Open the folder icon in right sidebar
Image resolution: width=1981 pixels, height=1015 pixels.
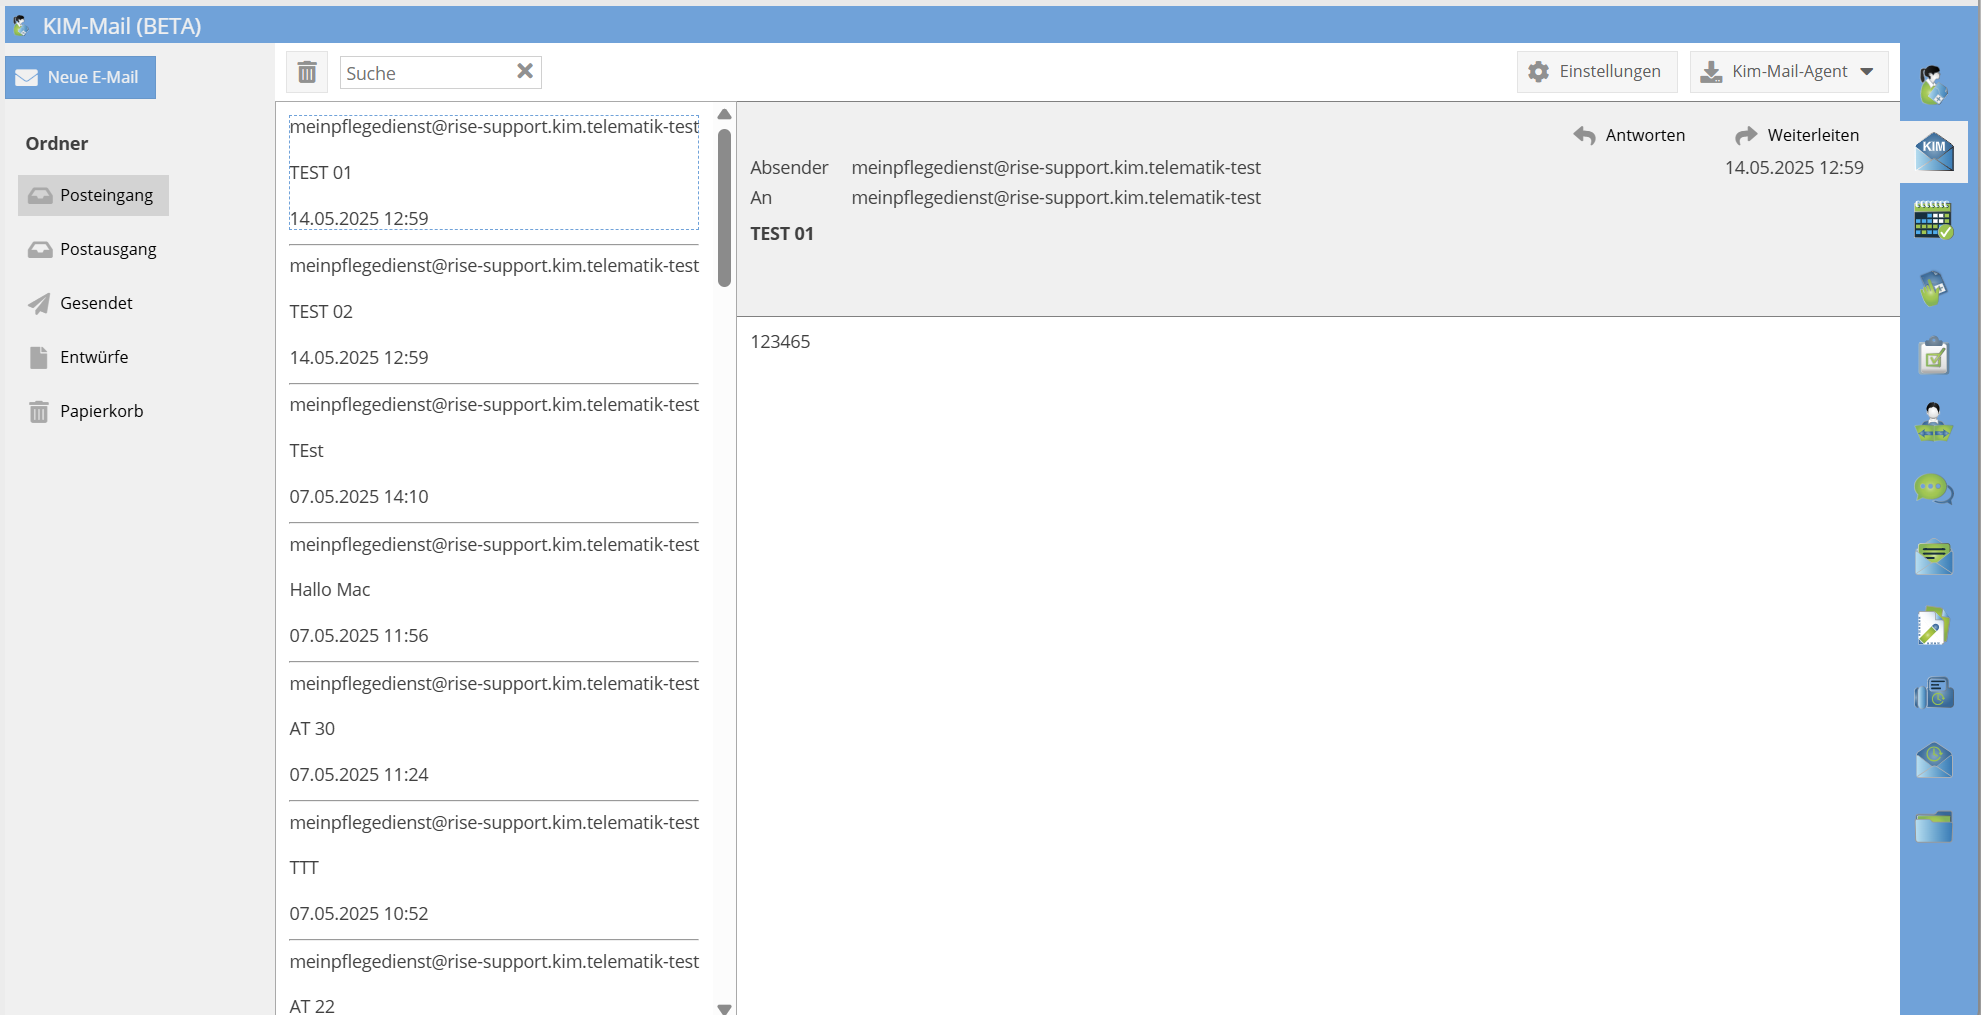pos(1933,827)
